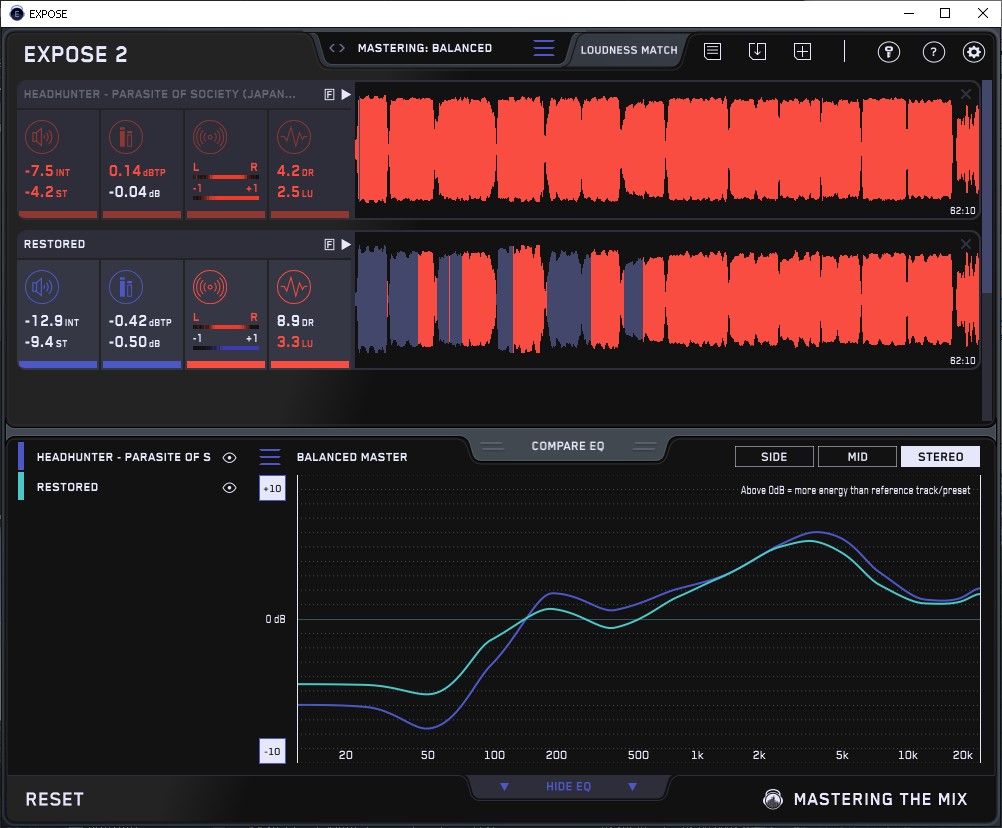This screenshot has height=828, width=1002.
Task: Collapse the EQ panel with Hide EQ
Action: pyautogui.click(x=568, y=787)
